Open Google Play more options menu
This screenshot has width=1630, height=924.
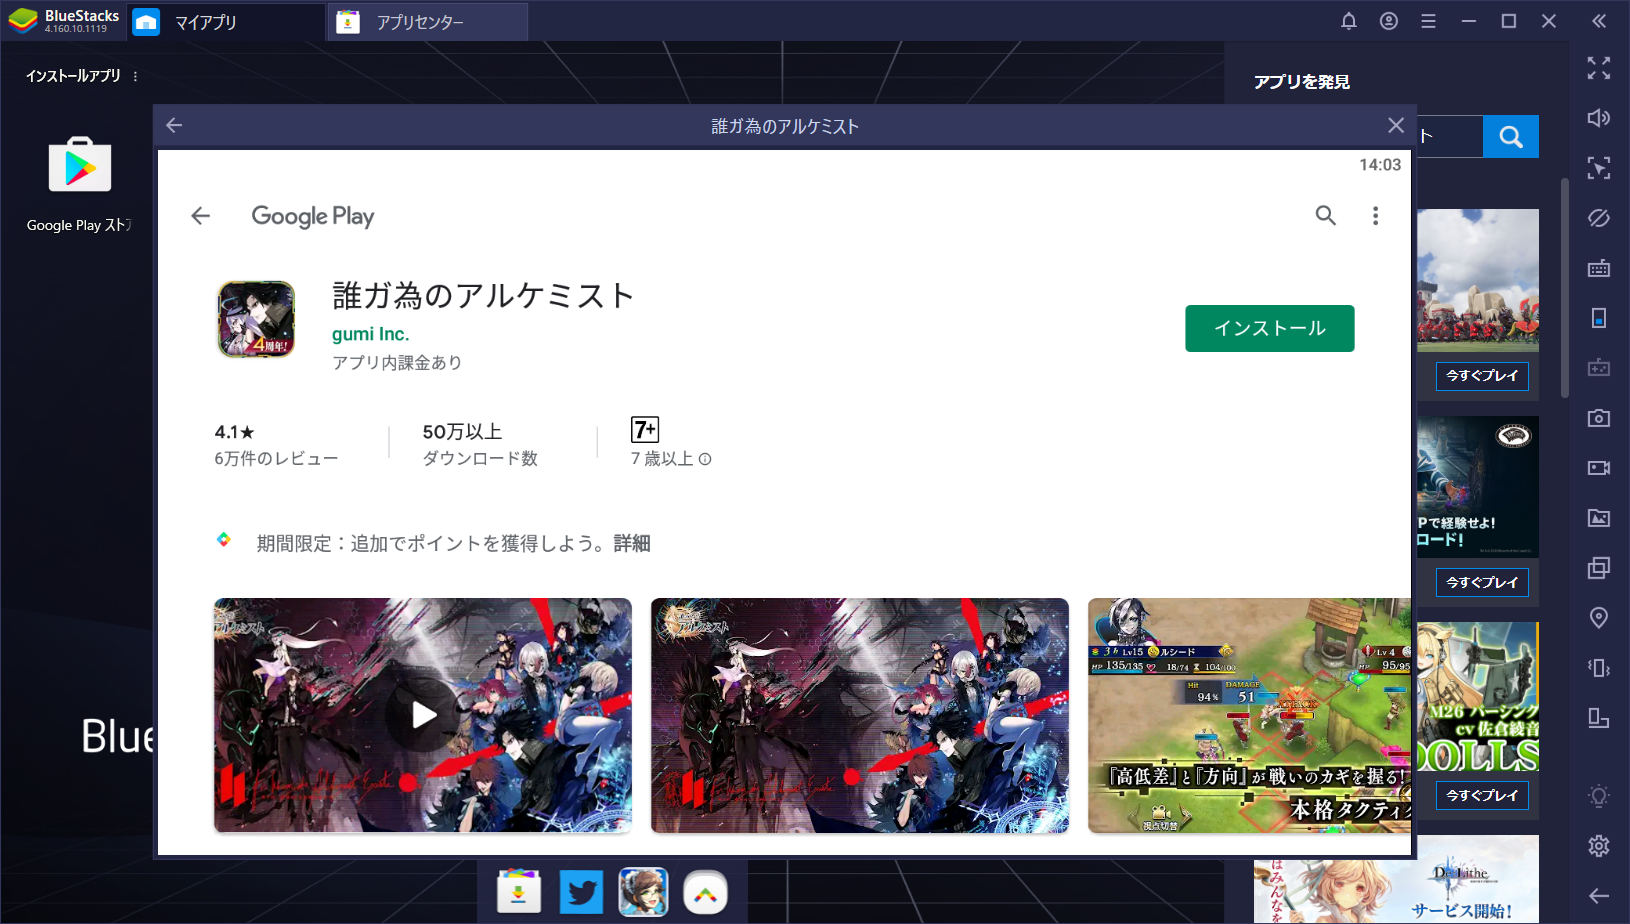[x=1375, y=215]
